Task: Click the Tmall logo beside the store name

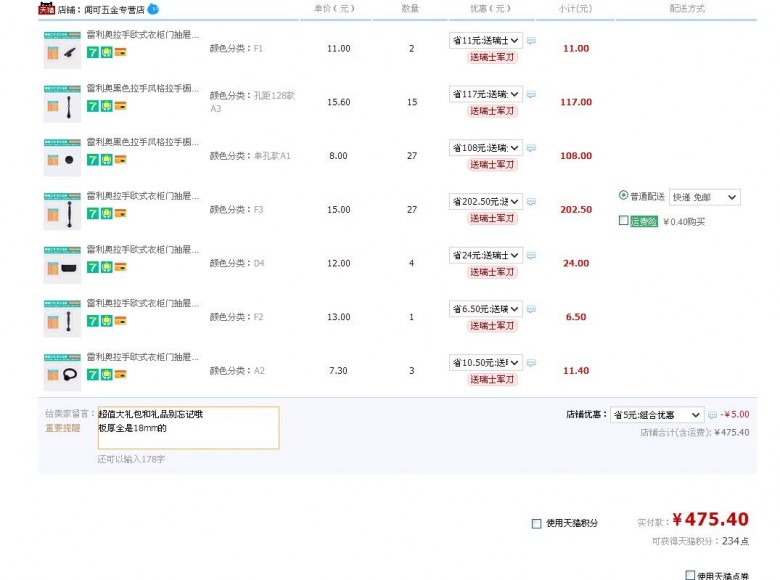Action: tap(46, 10)
